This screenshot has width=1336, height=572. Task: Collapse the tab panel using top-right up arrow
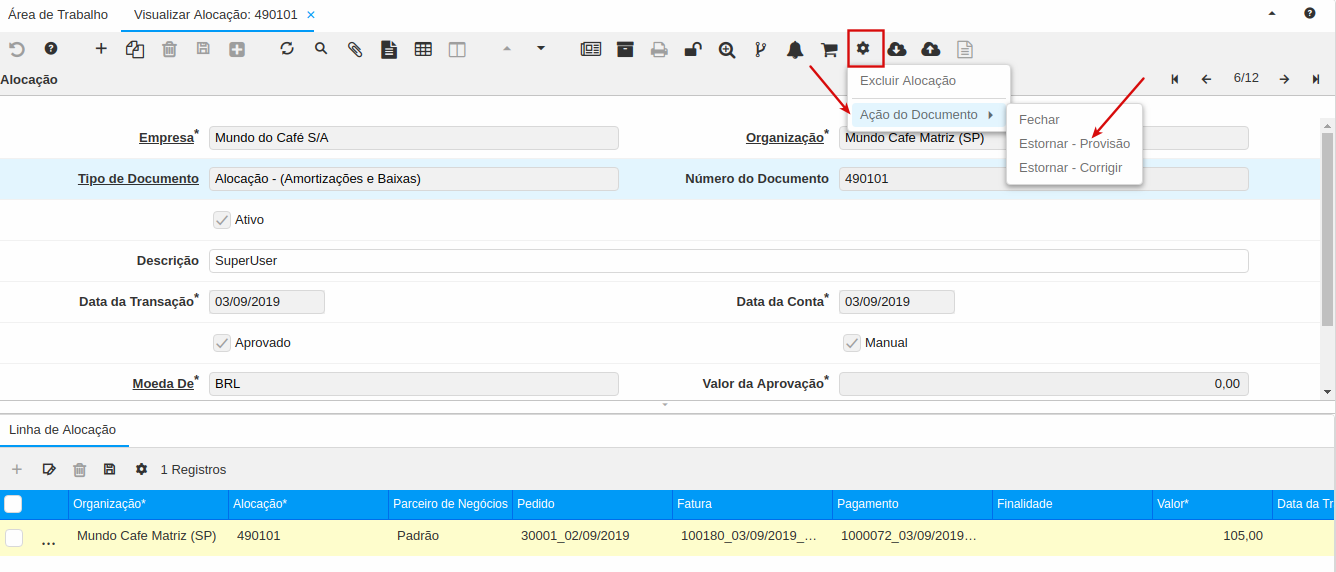(1272, 14)
